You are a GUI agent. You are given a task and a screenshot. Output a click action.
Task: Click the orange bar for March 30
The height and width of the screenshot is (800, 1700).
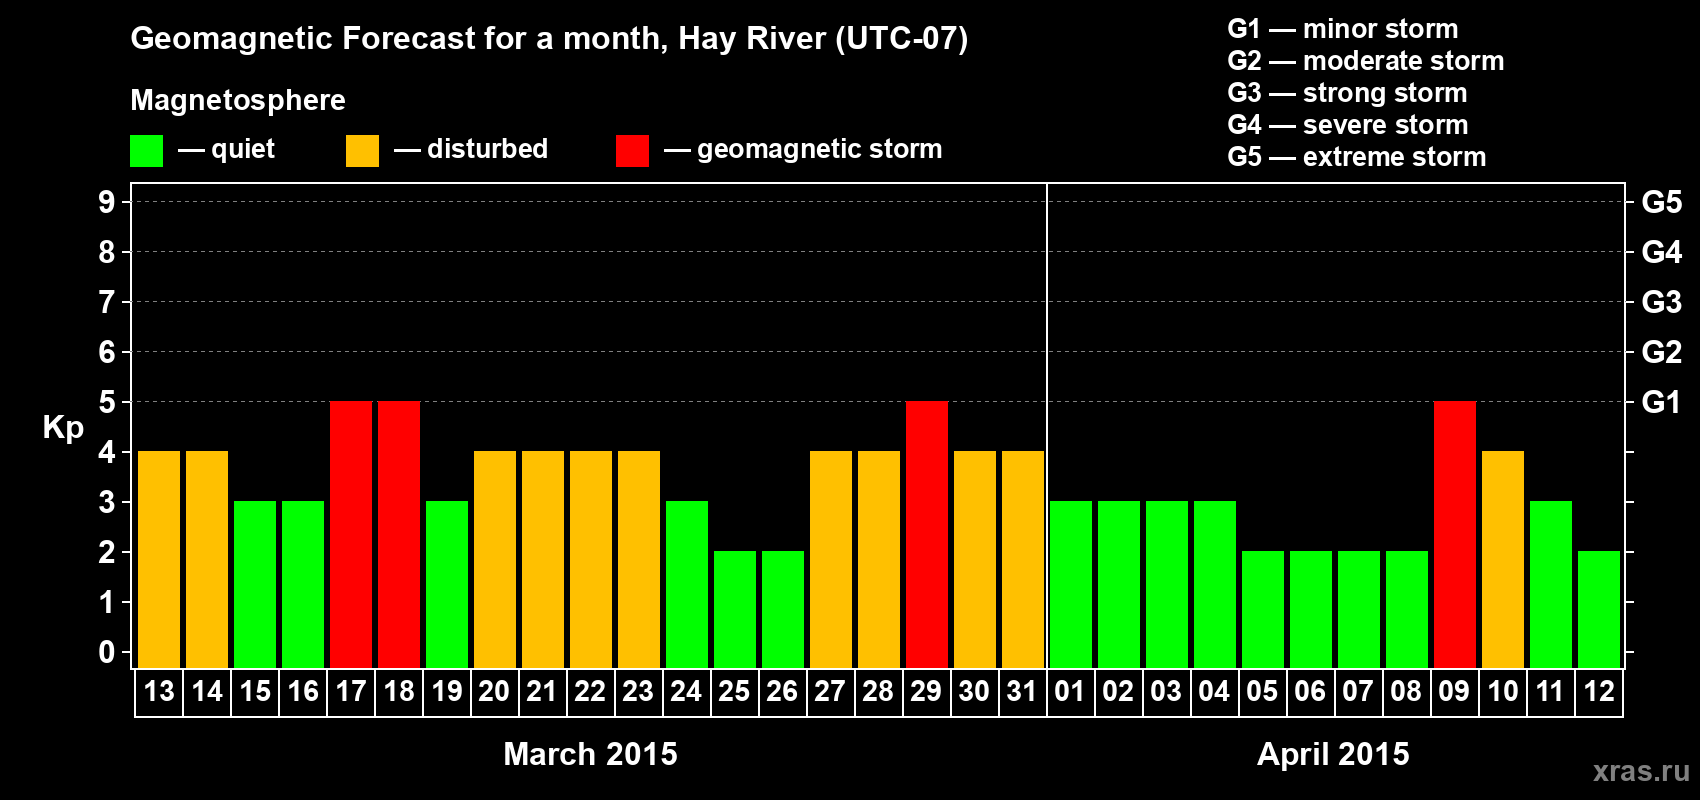tap(975, 559)
